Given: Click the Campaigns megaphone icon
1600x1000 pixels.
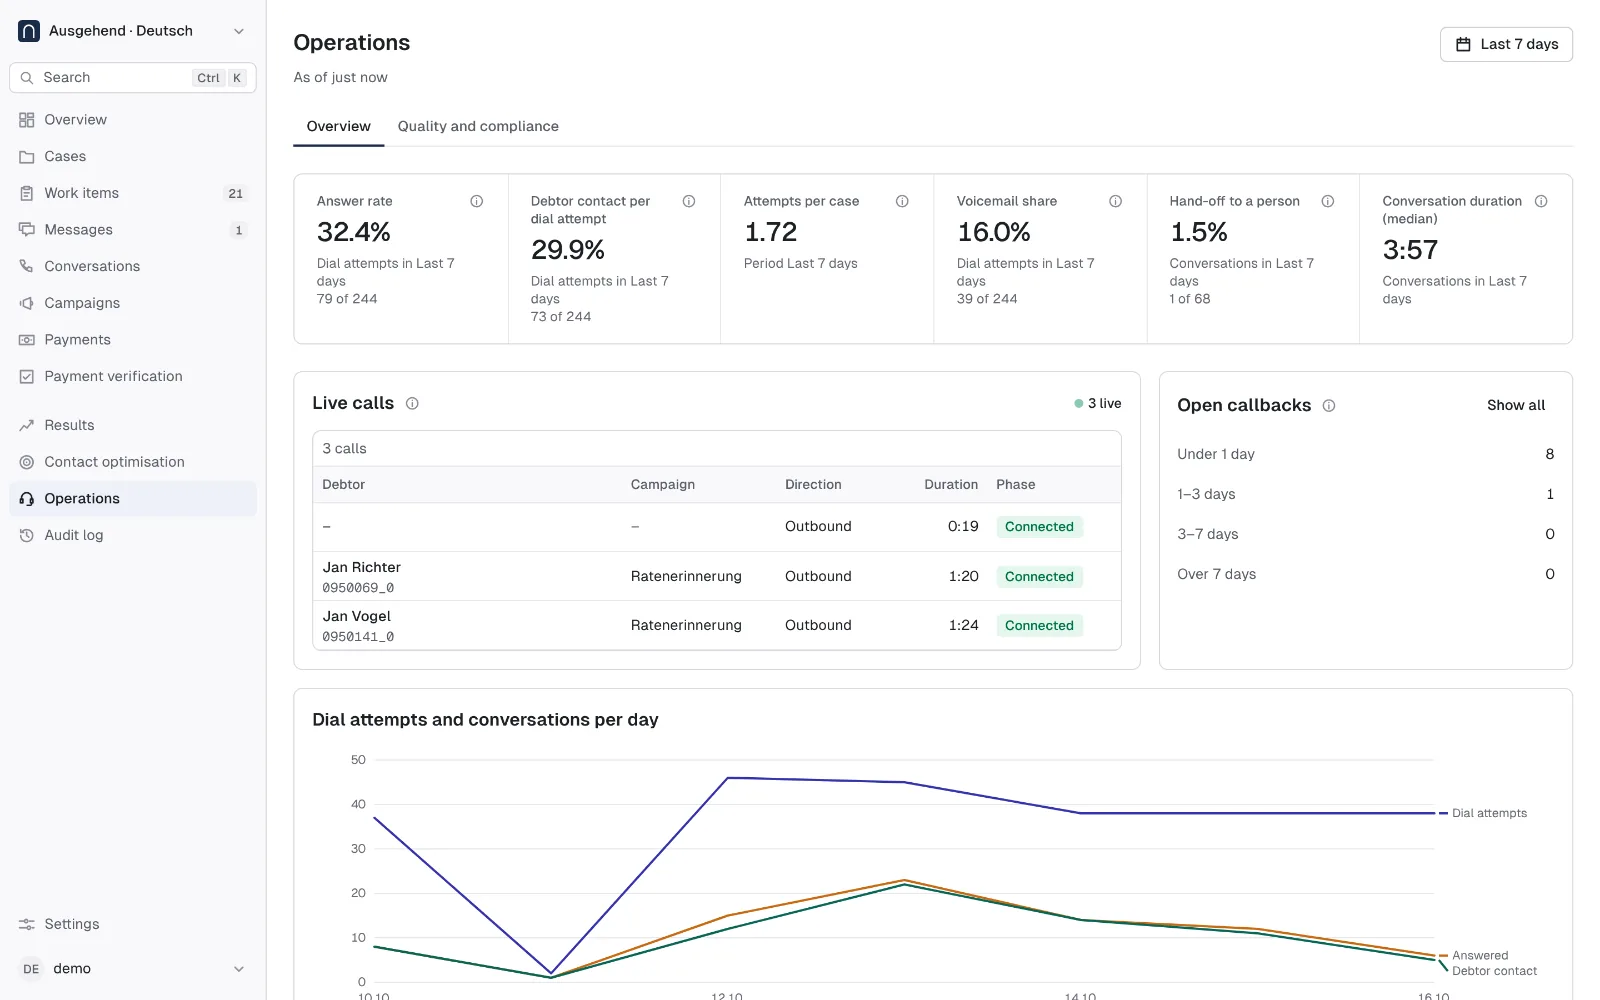Looking at the screenshot, I should click(x=27, y=303).
